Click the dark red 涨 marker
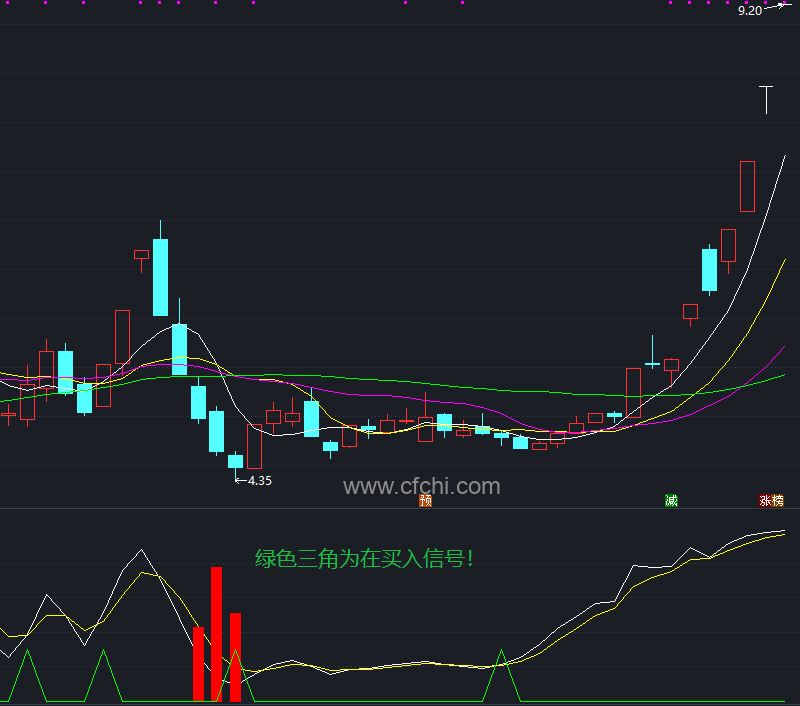 tap(765, 500)
